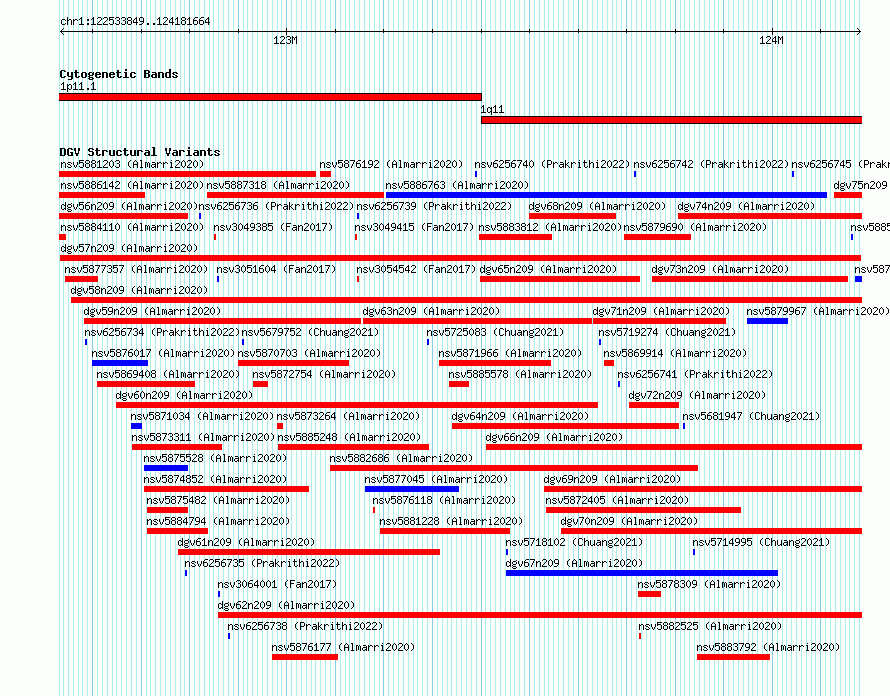Open dgv64n209 (Almarri2020) variant

click(x=520, y=416)
